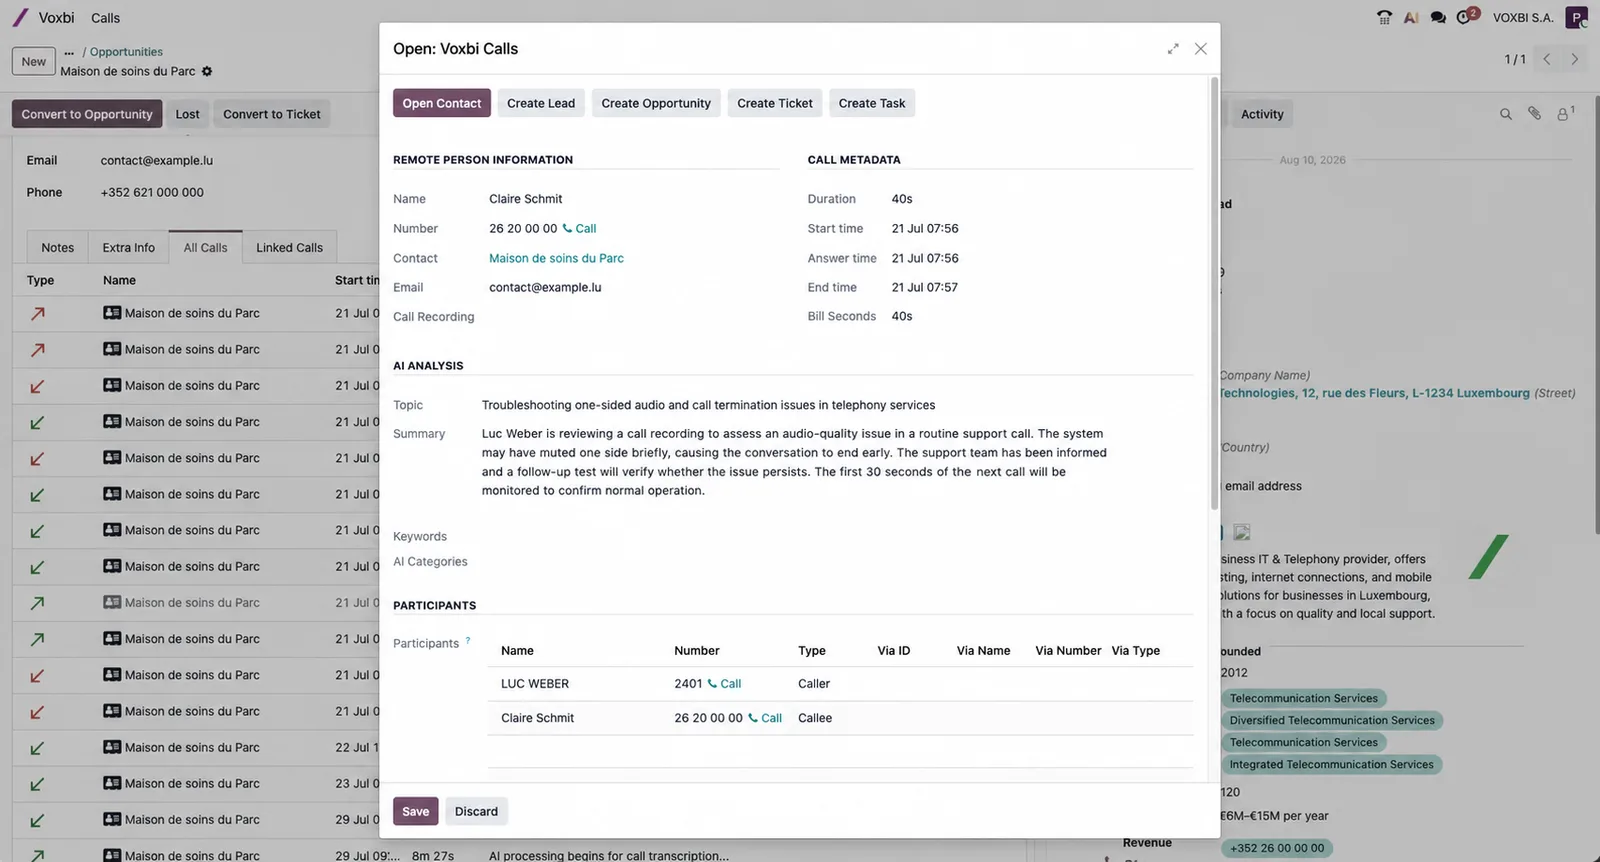Click the Name column header in calls list
Viewport: 1600px width, 862px height.
pos(119,280)
